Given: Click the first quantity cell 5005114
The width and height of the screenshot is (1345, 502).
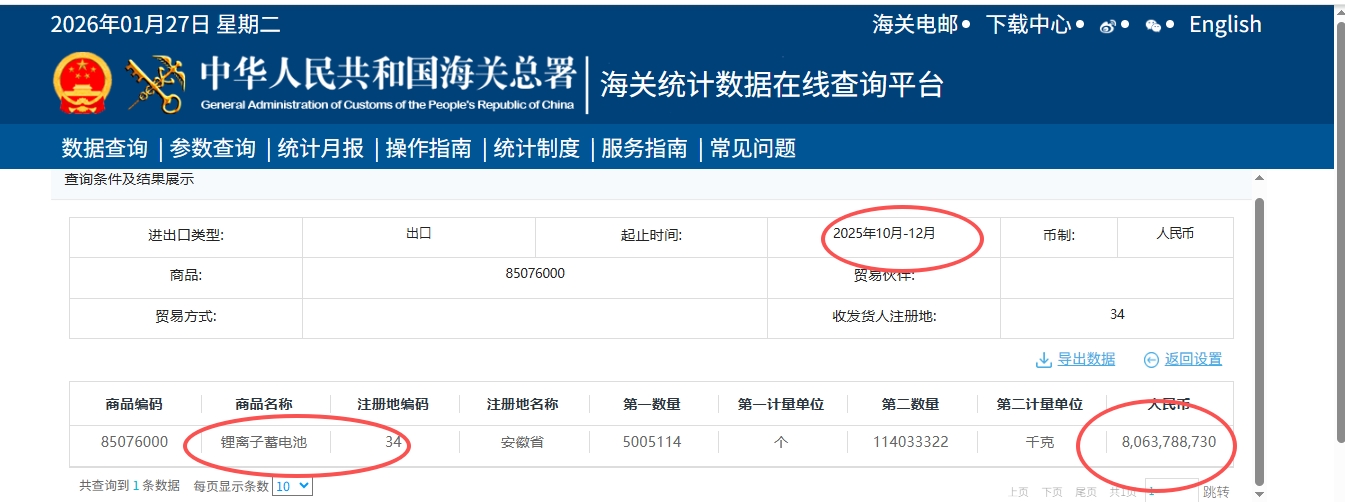Looking at the screenshot, I should pyautogui.click(x=652, y=441).
